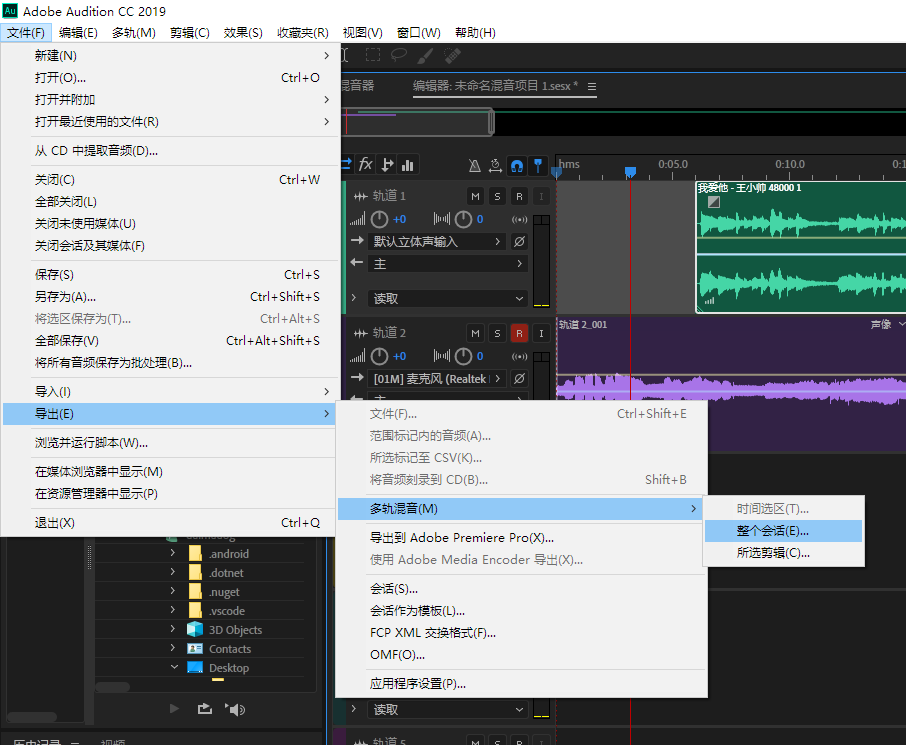906x745 pixels.
Task: Open 编辑(E) menu in menu bar
Action: tap(78, 33)
